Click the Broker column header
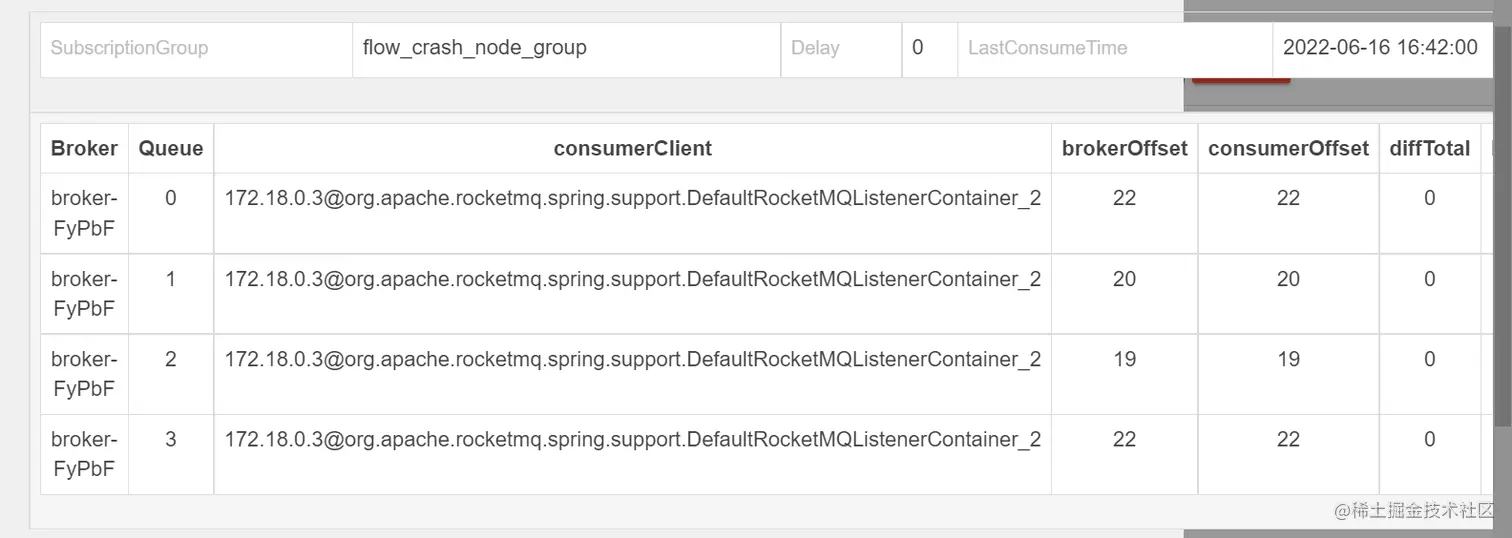The height and width of the screenshot is (538, 1512). pos(84,149)
